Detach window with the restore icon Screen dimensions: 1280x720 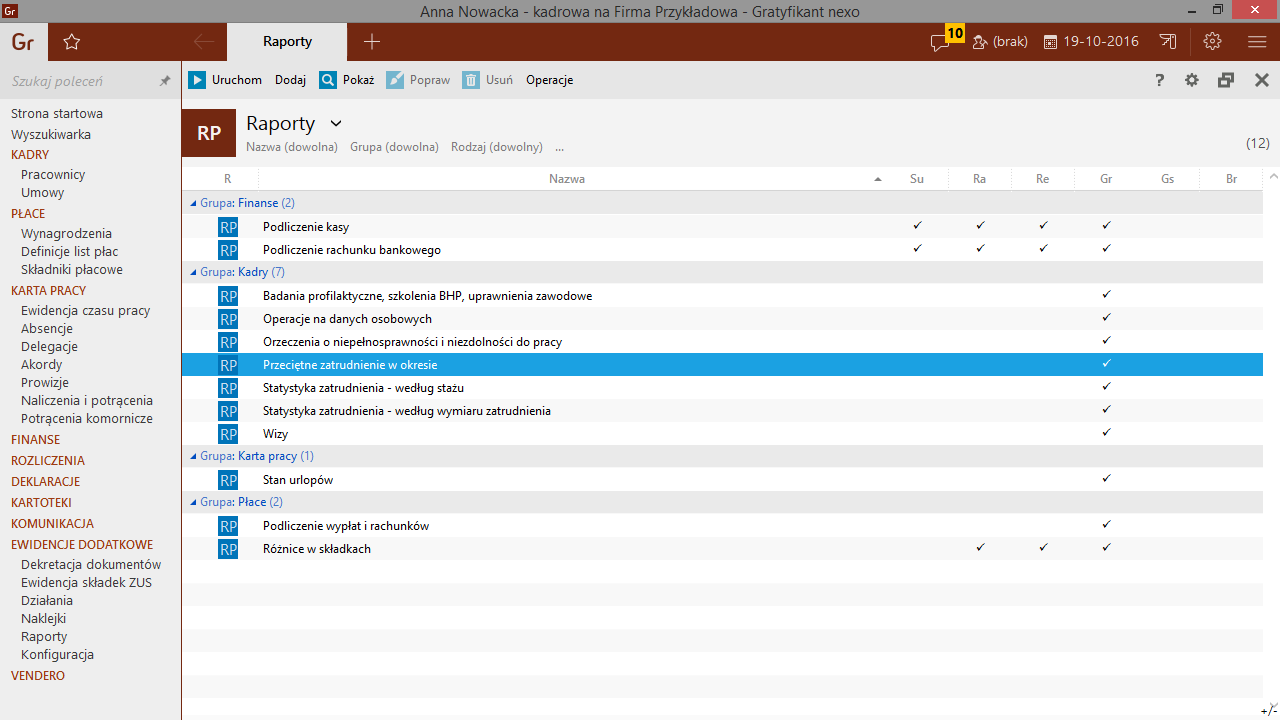1226,80
